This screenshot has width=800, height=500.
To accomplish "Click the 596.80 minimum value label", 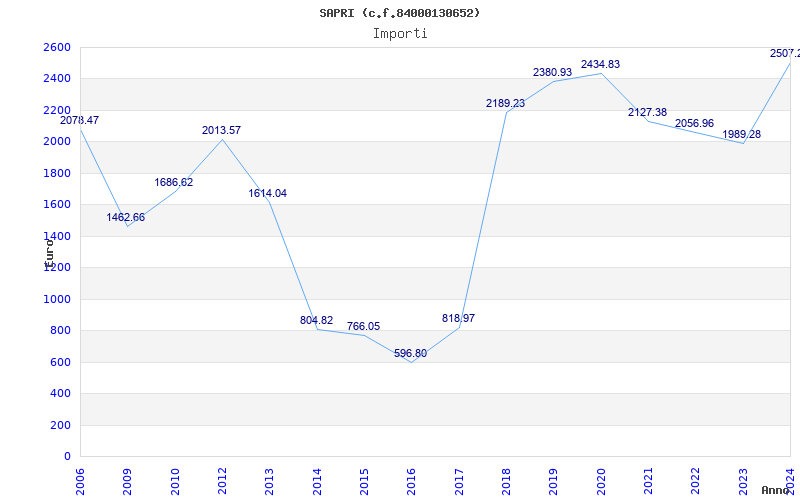I will (x=410, y=354).
